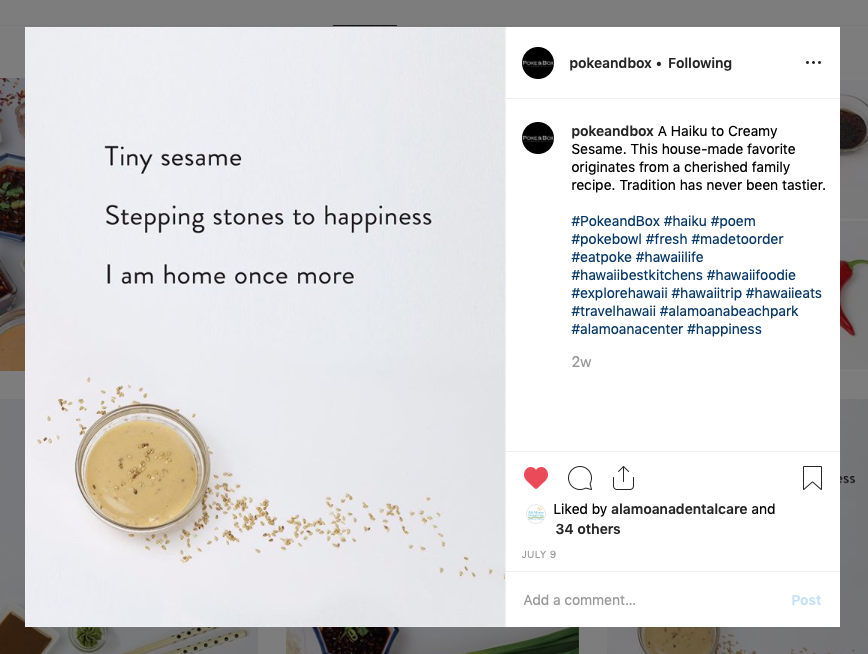Click the pokeandbox avatar beside the caption
868x654 pixels.
click(538, 138)
